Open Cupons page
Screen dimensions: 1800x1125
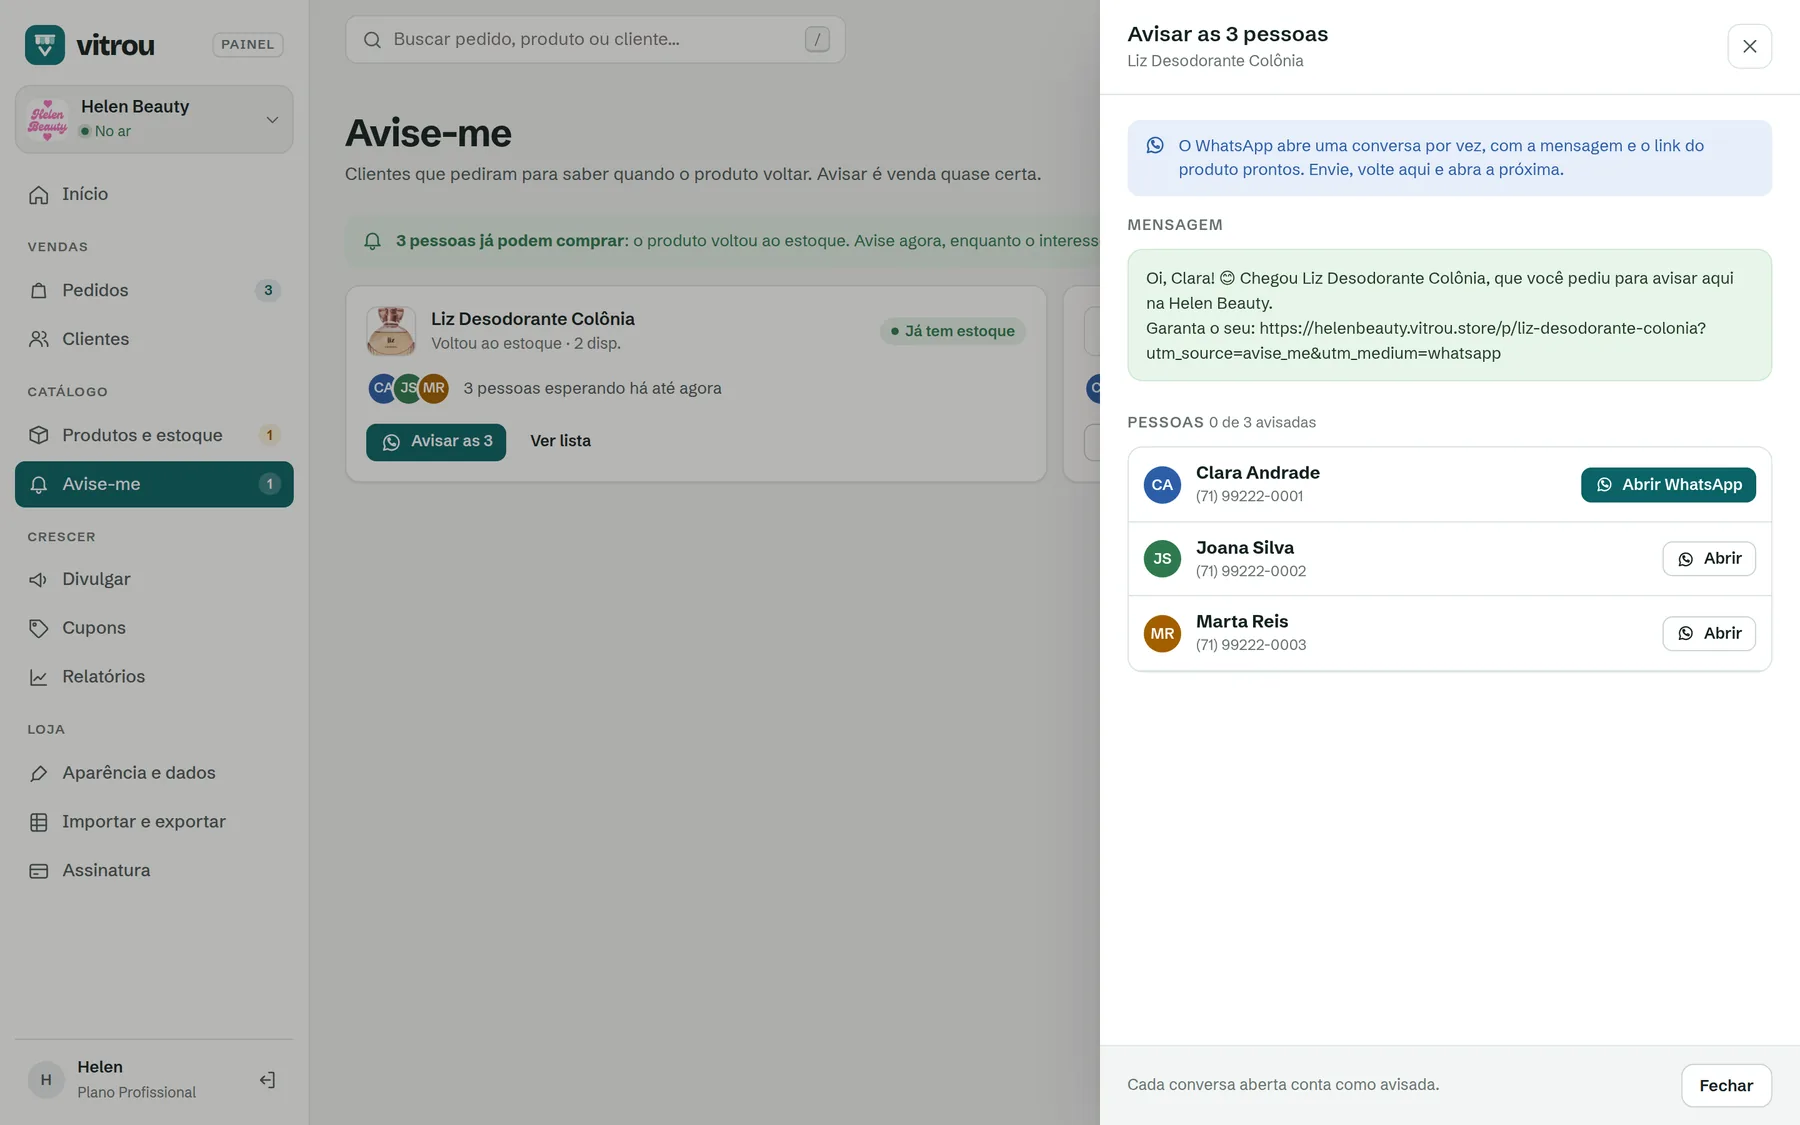point(154,628)
